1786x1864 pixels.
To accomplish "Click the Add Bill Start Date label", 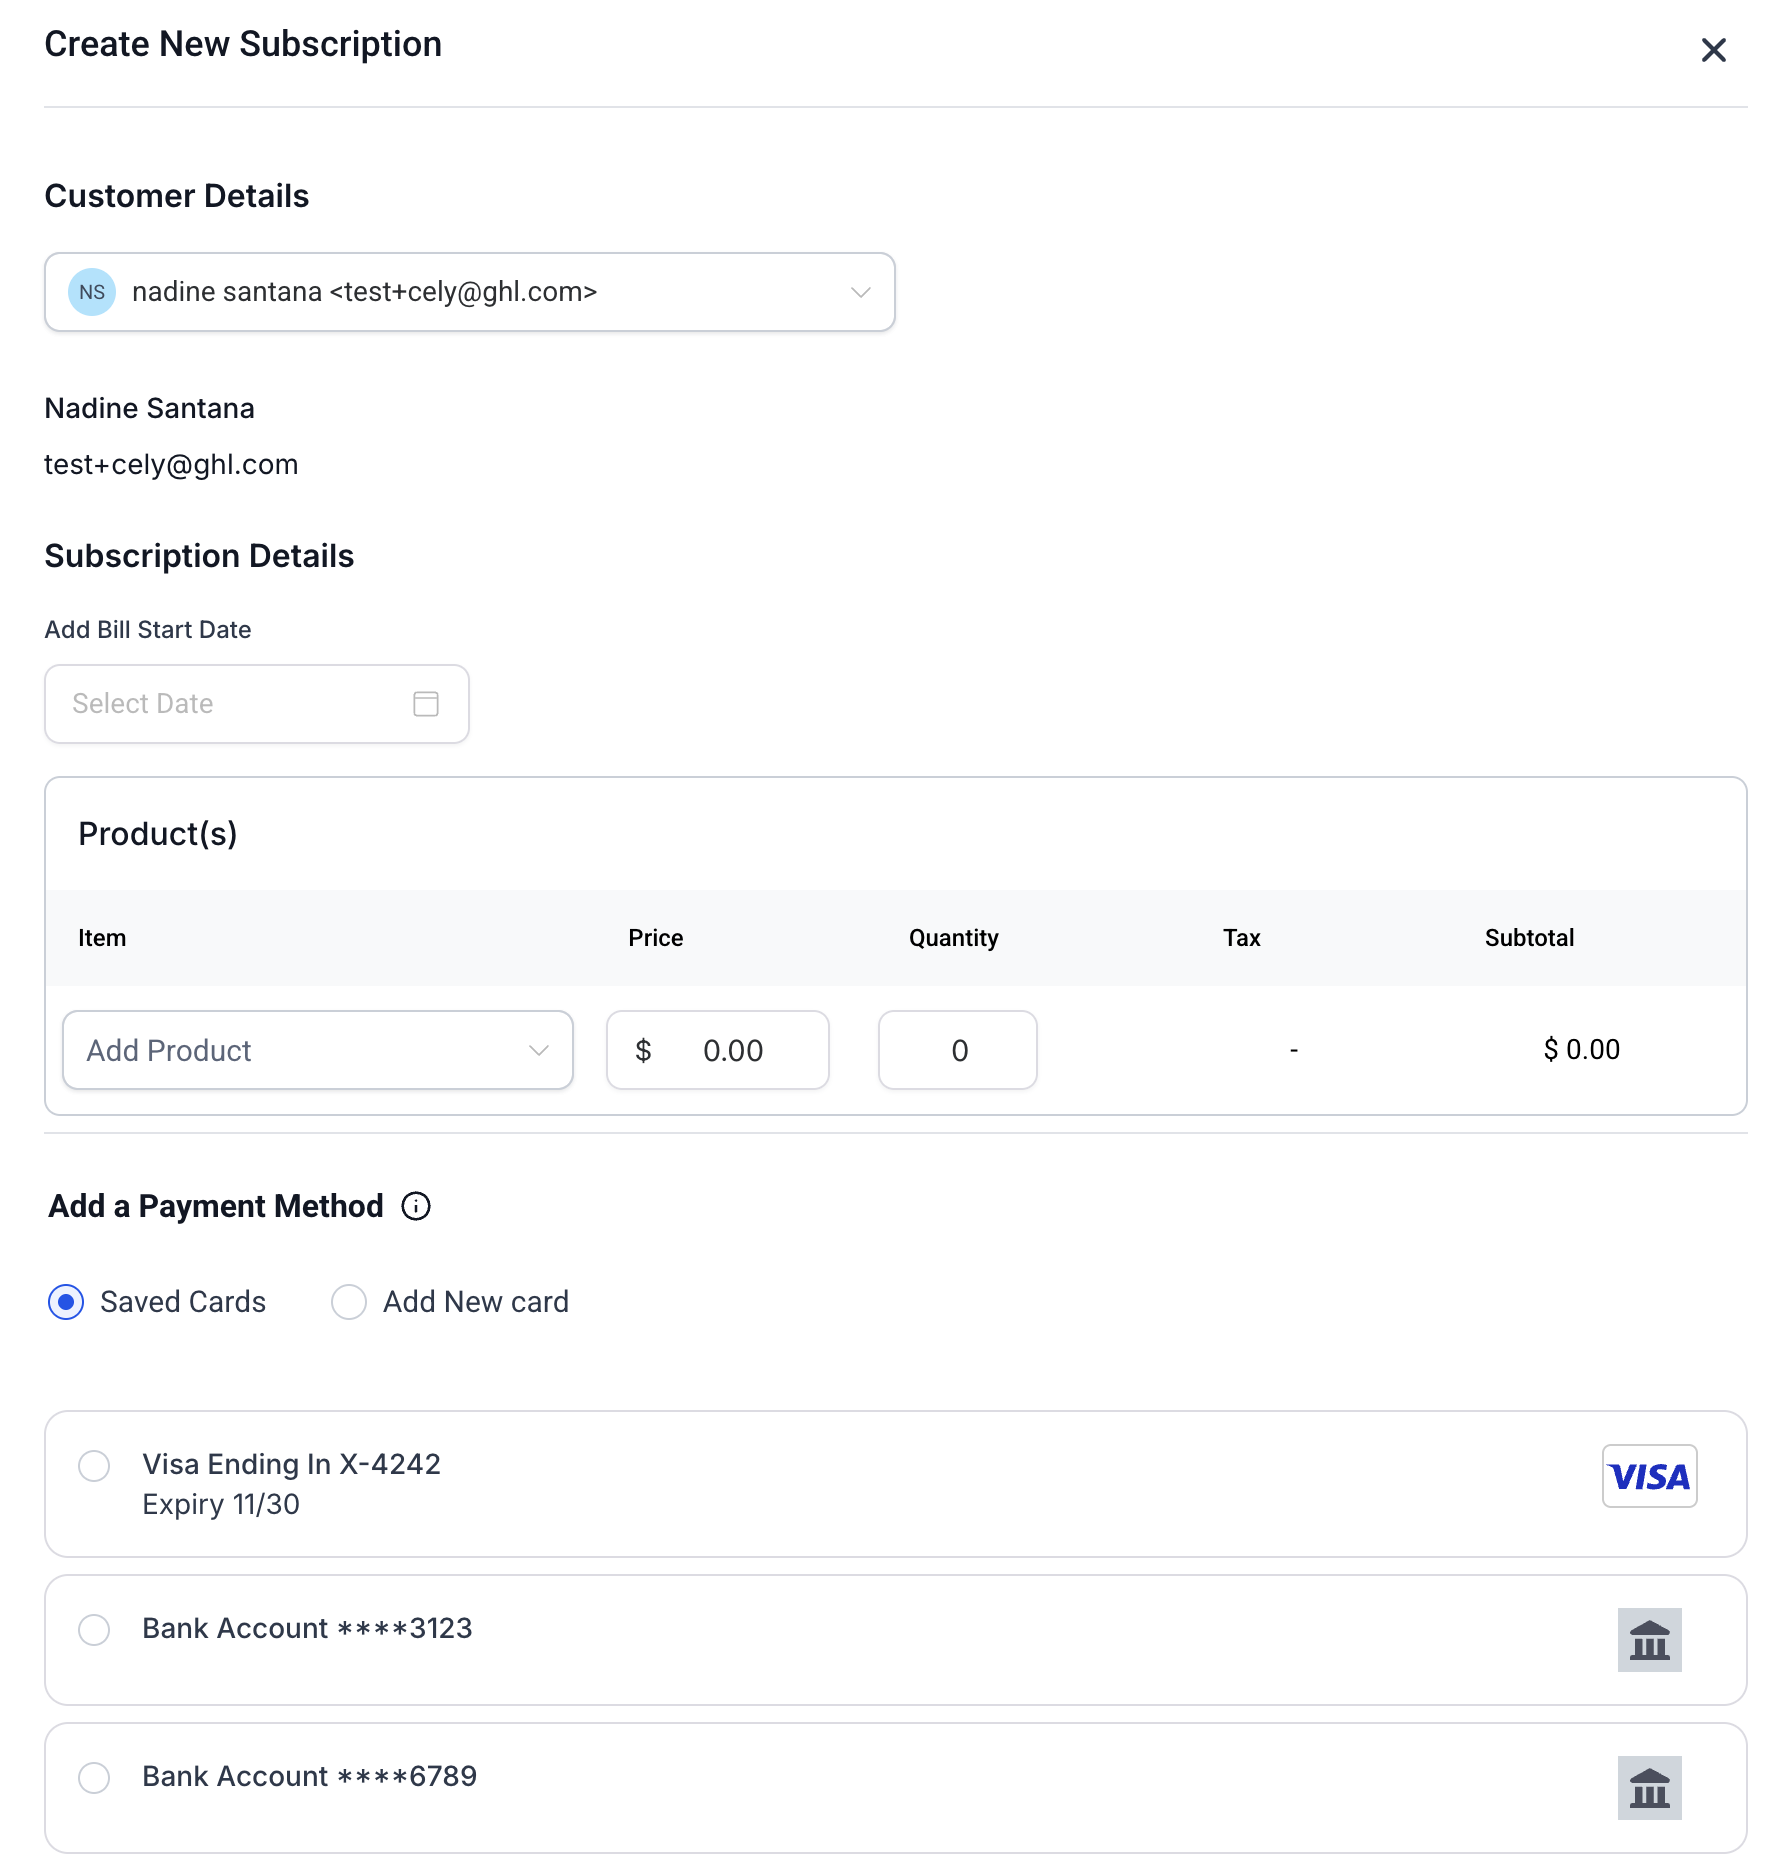I will [148, 630].
